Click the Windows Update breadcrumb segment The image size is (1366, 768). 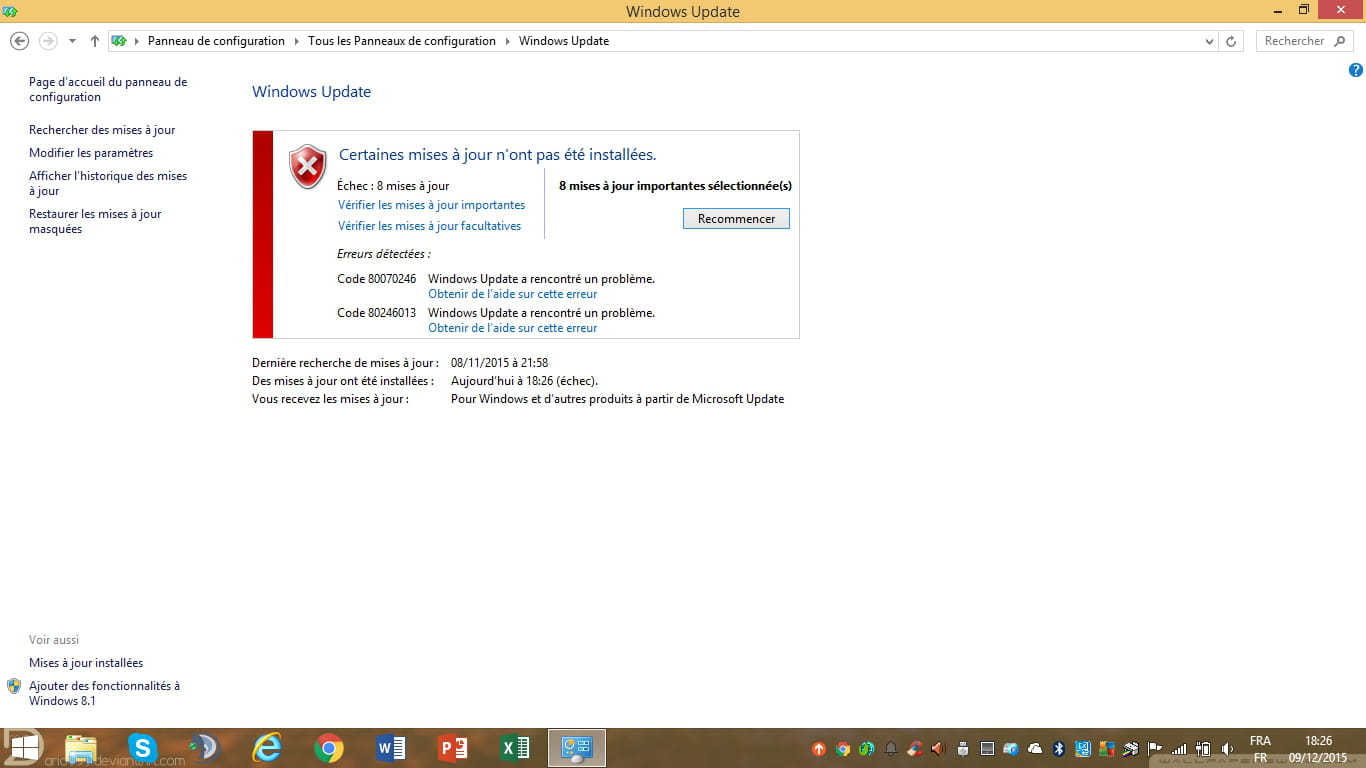[564, 41]
